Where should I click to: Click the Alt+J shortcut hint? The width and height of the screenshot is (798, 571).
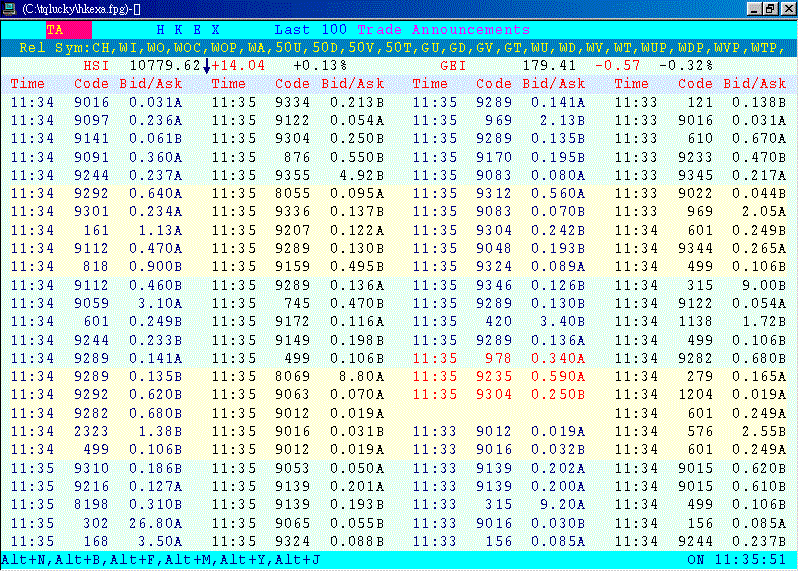tap(298, 560)
